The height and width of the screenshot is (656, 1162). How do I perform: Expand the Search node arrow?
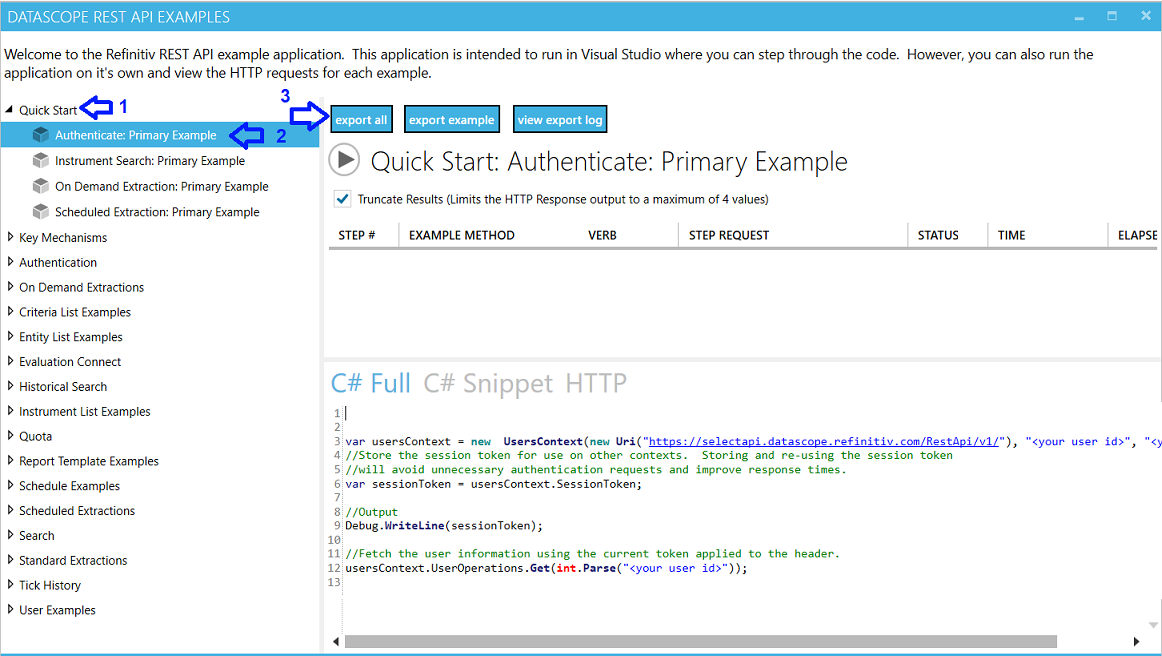tap(10, 535)
